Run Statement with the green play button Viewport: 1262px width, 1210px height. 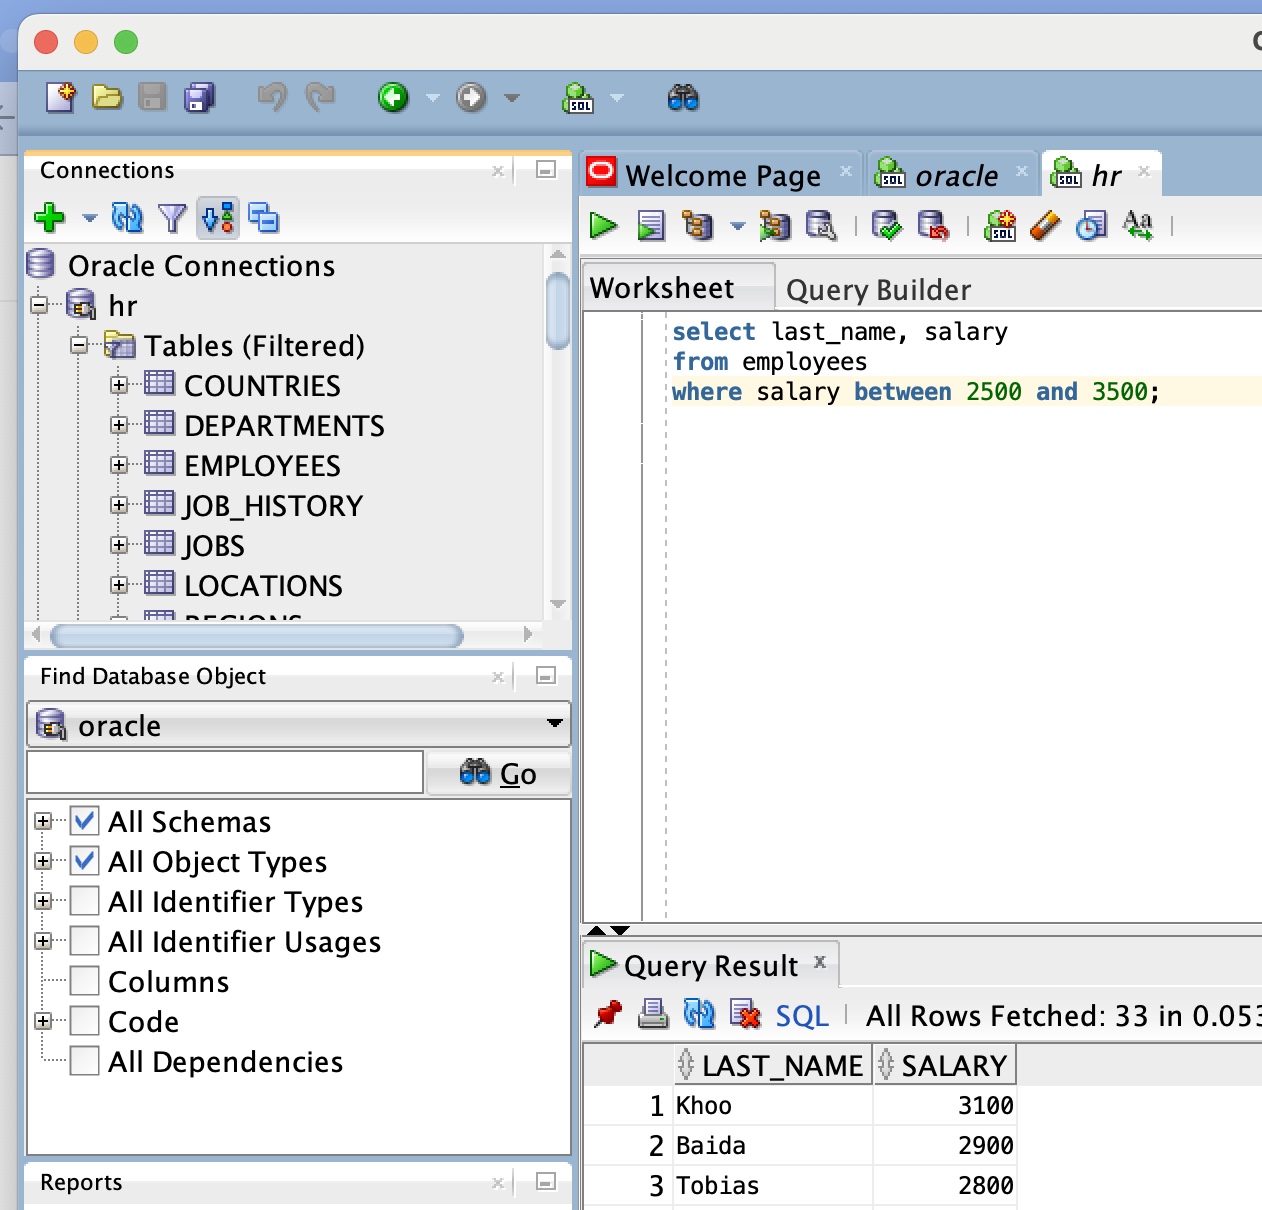(x=603, y=226)
